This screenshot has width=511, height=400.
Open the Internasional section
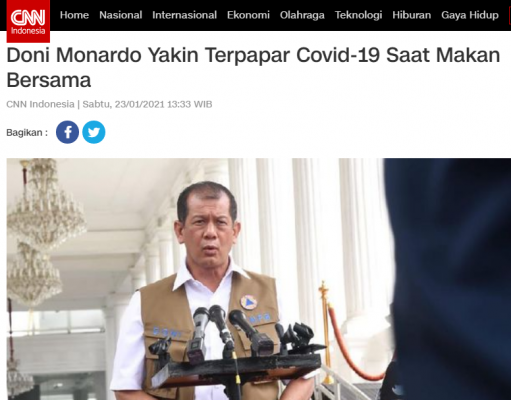click(x=184, y=15)
